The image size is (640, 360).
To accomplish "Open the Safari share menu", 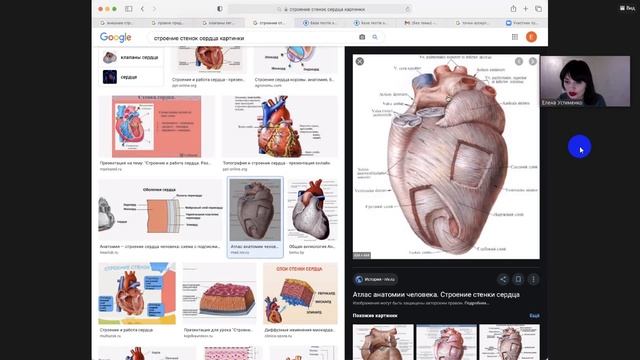I will tap(513, 9).
